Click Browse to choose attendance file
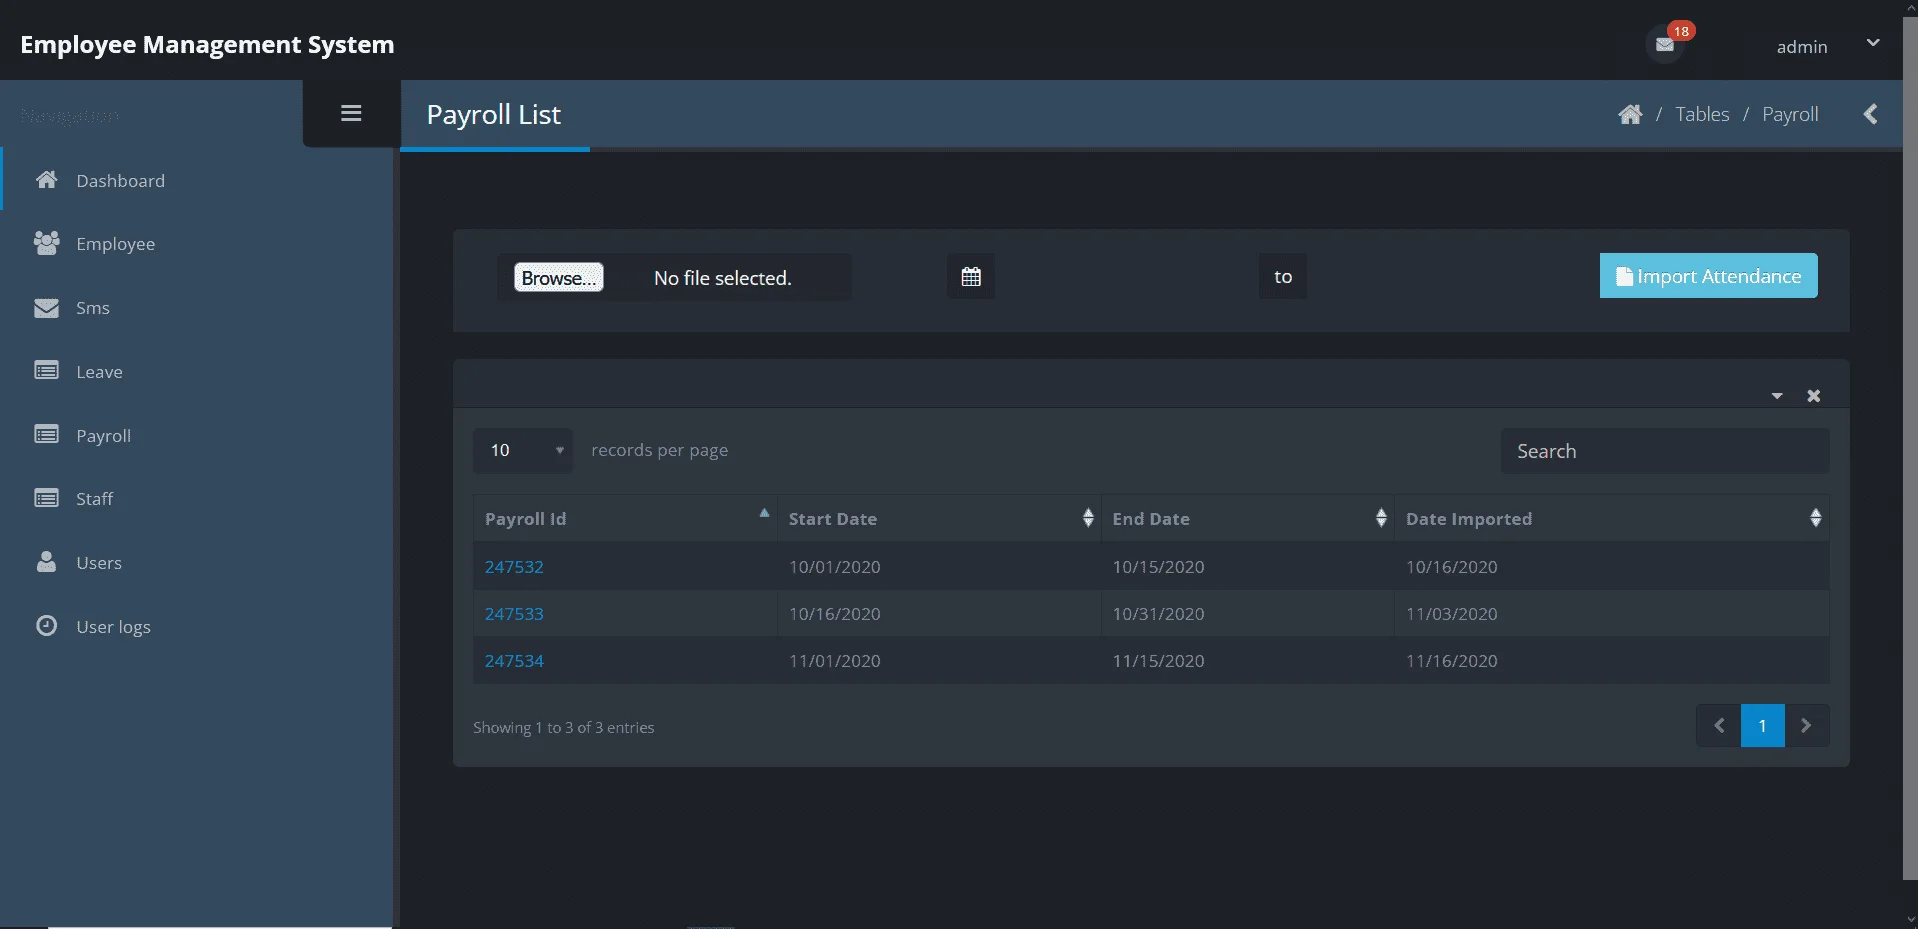The image size is (1918, 929). [559, 277]
